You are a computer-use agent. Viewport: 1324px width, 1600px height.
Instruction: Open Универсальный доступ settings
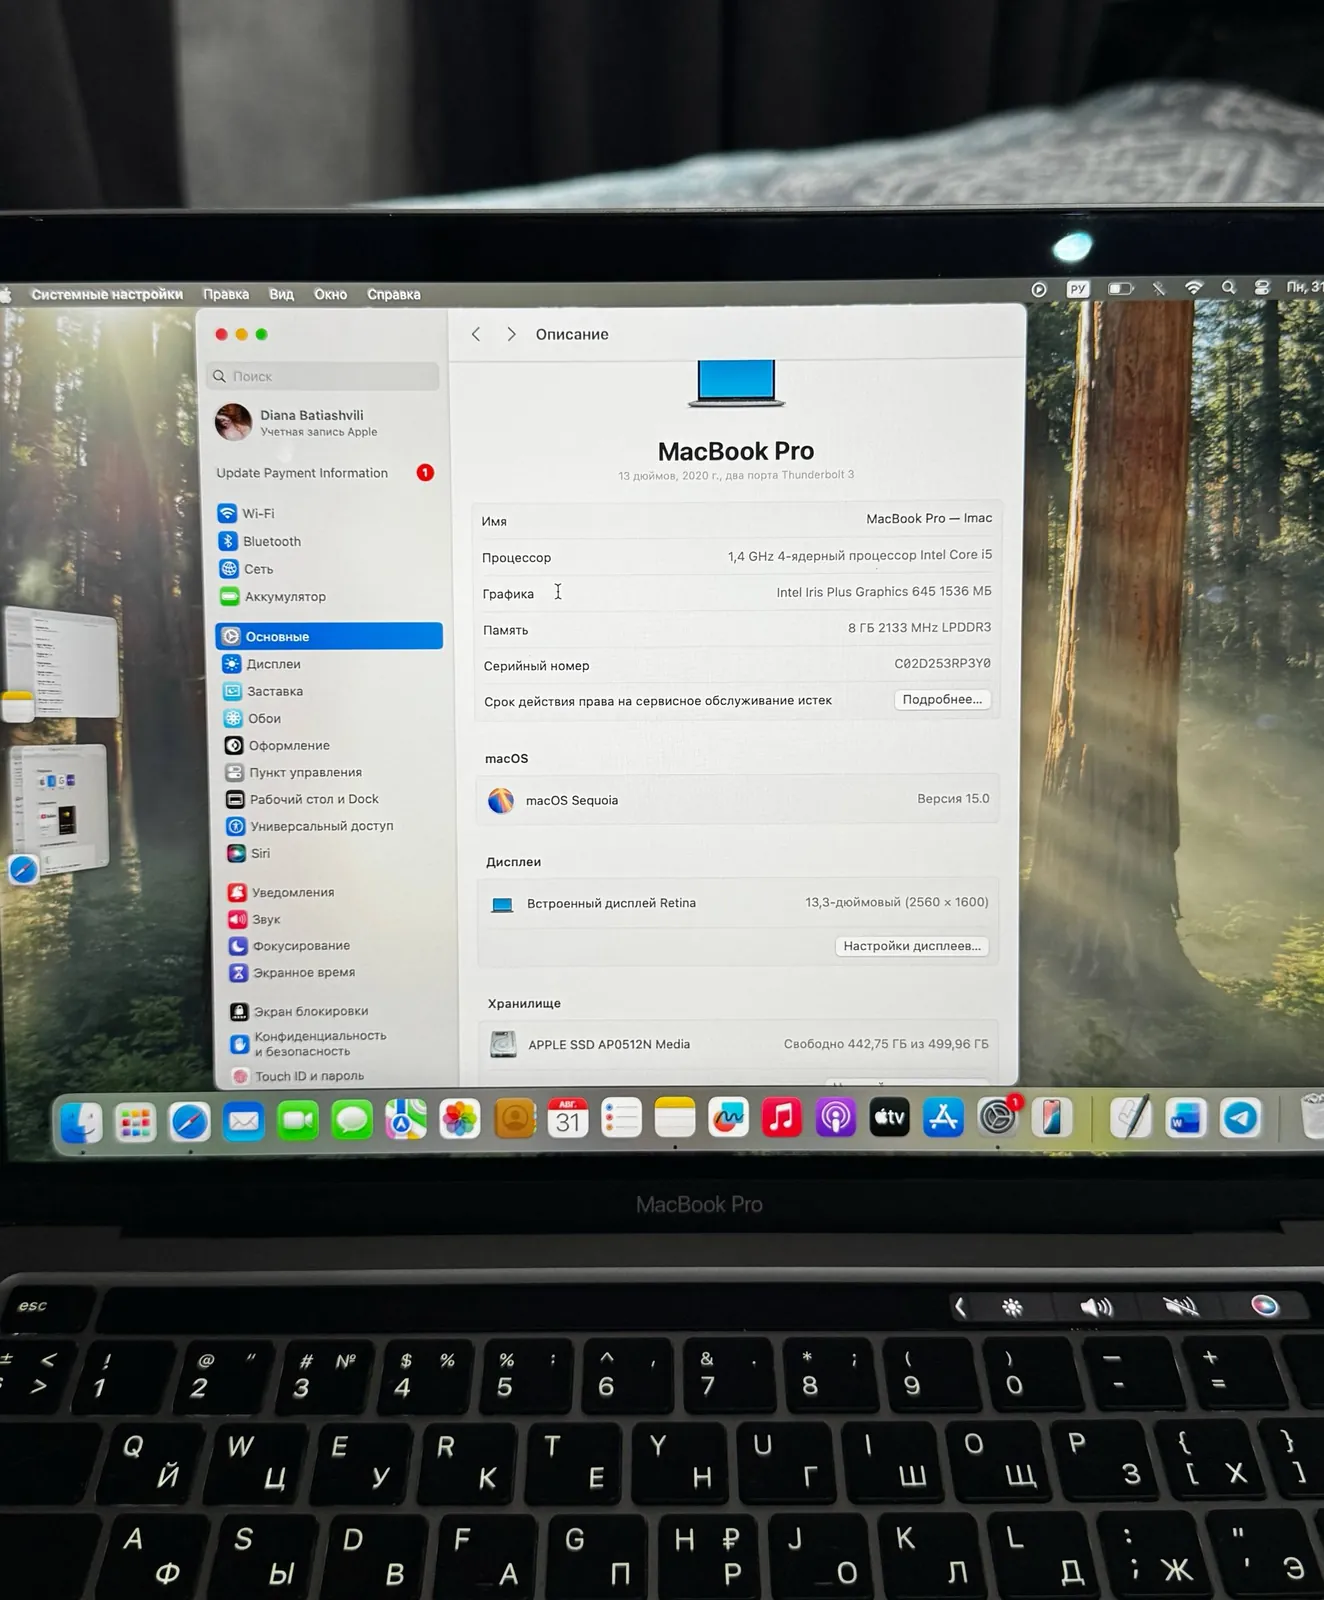coord(310,826)
